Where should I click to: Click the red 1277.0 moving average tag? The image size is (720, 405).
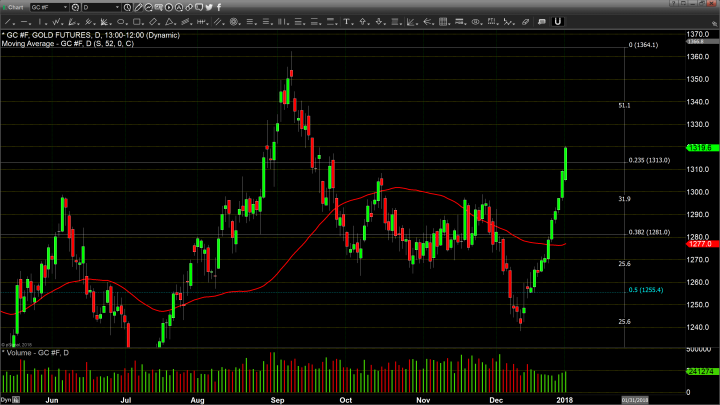click(x=702, y=244)
